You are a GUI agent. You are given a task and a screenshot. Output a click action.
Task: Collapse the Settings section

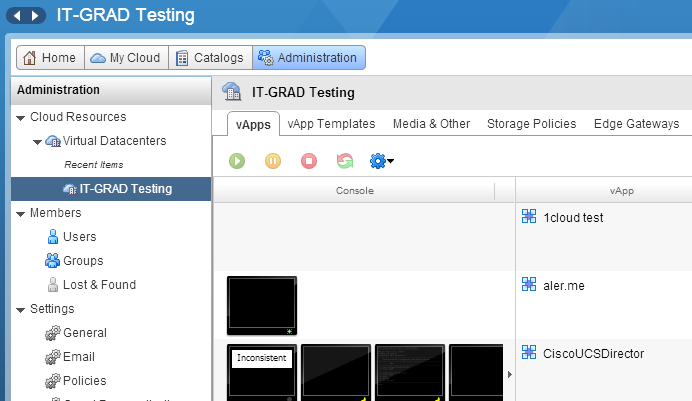tap(20, 310)
